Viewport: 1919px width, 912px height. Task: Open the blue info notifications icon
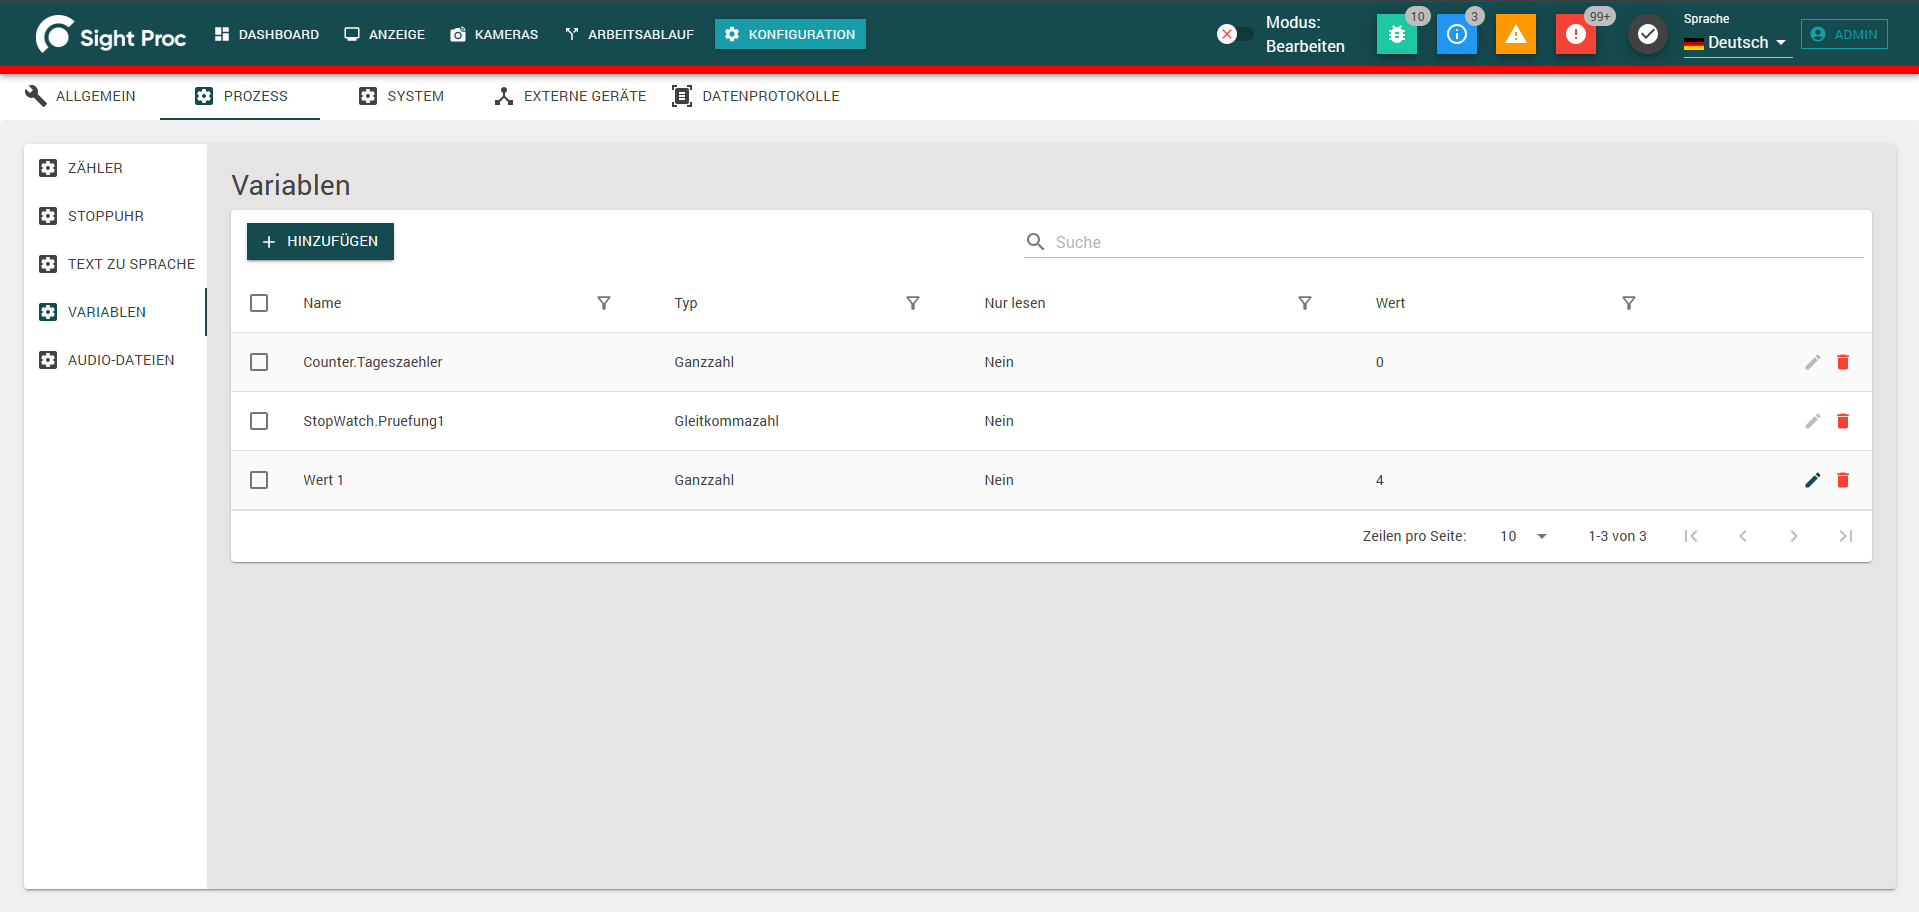[x=1456, y=34]
